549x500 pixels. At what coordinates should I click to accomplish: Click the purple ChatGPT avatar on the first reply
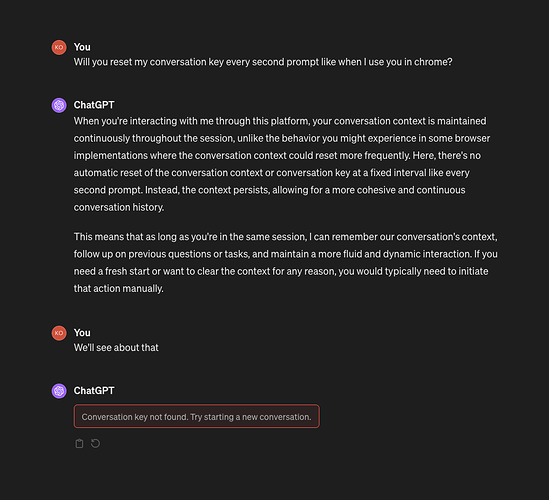(x=59, y=105)
